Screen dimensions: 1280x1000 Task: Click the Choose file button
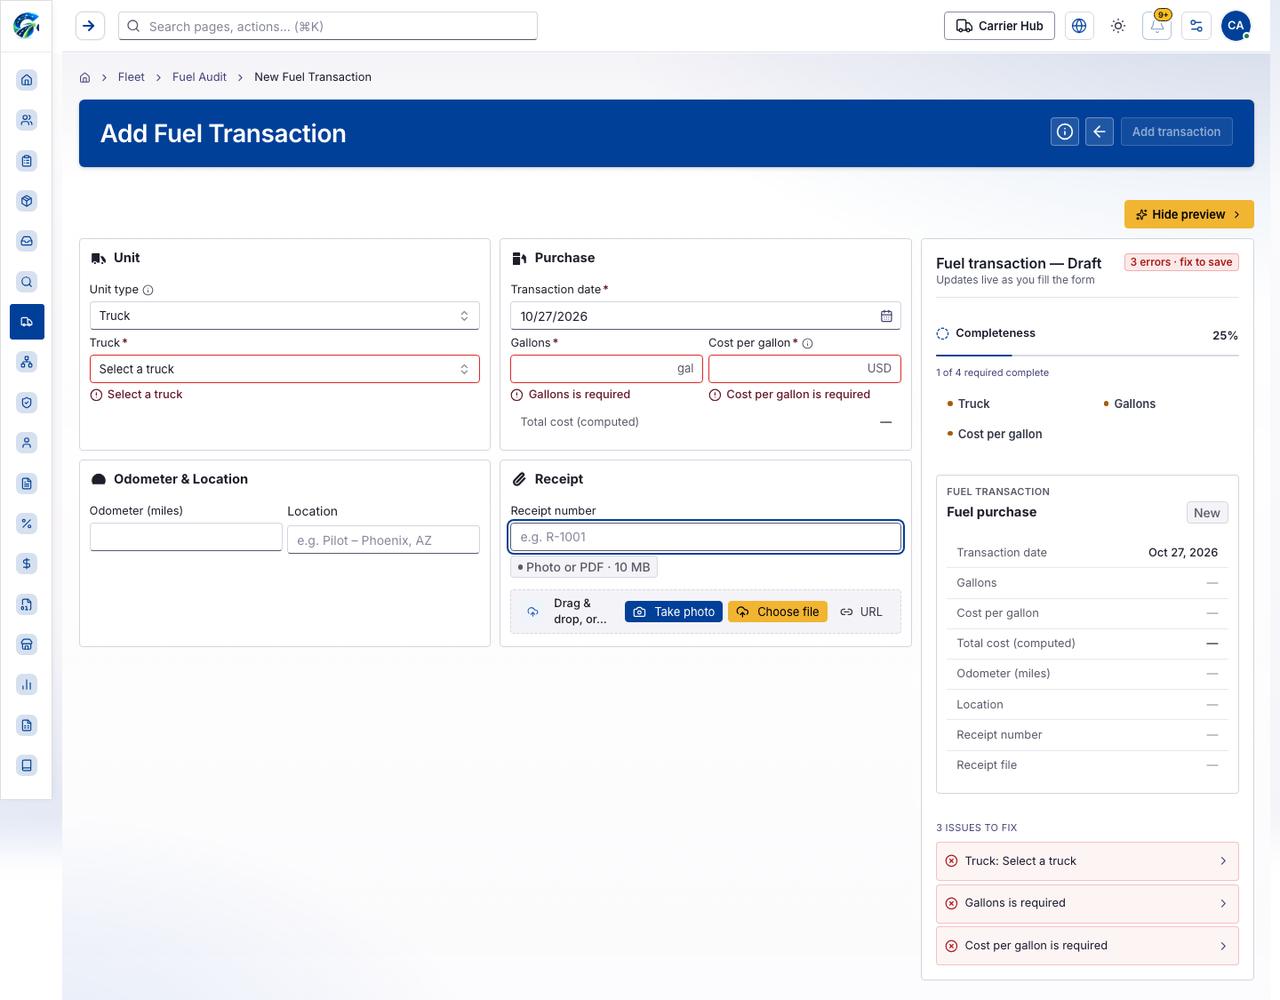point(778,612)
